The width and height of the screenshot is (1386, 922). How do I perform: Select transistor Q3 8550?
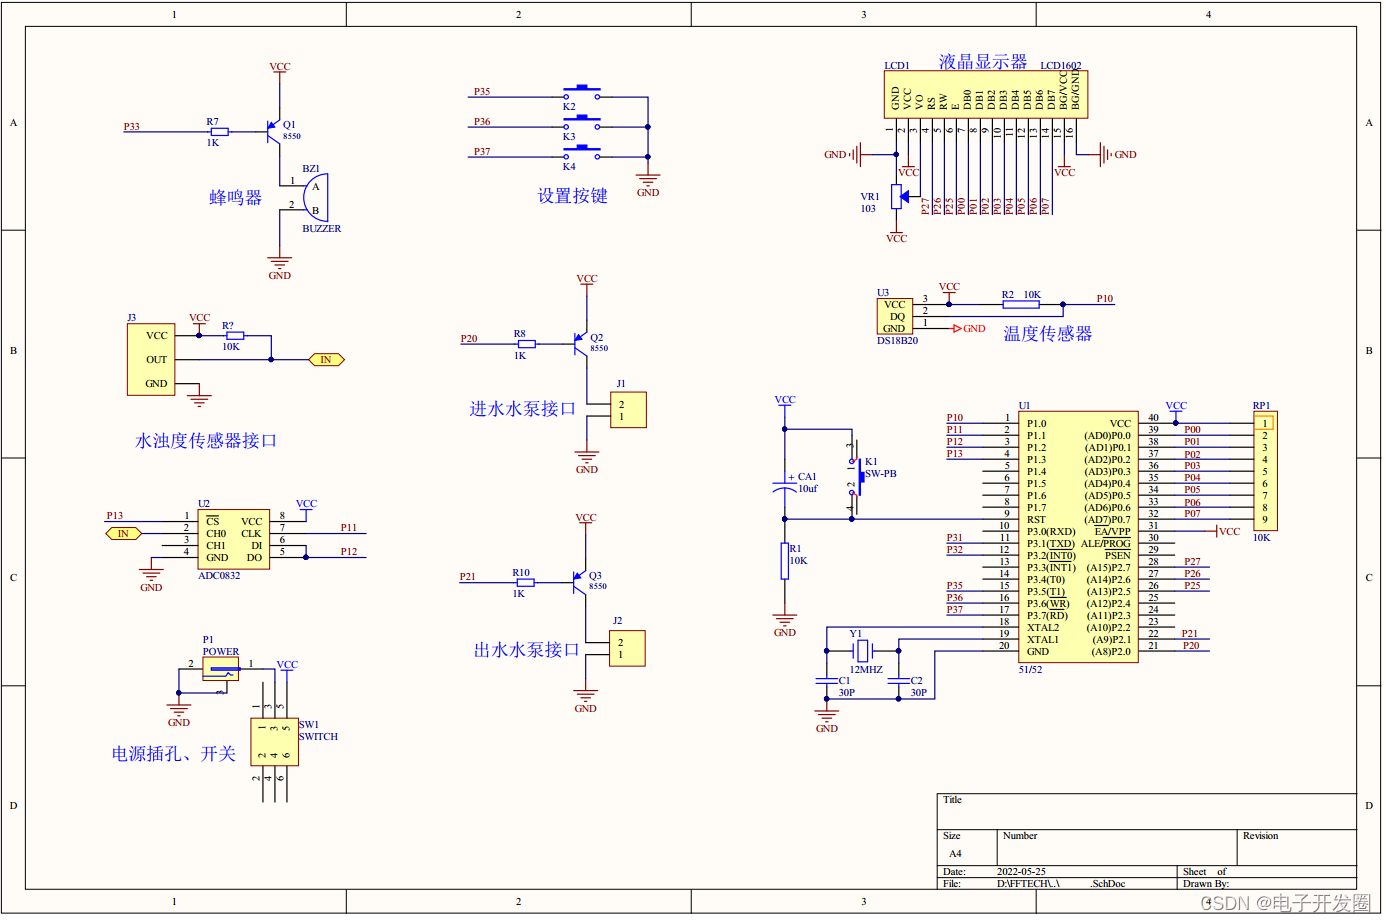click(x=580, y=582)
